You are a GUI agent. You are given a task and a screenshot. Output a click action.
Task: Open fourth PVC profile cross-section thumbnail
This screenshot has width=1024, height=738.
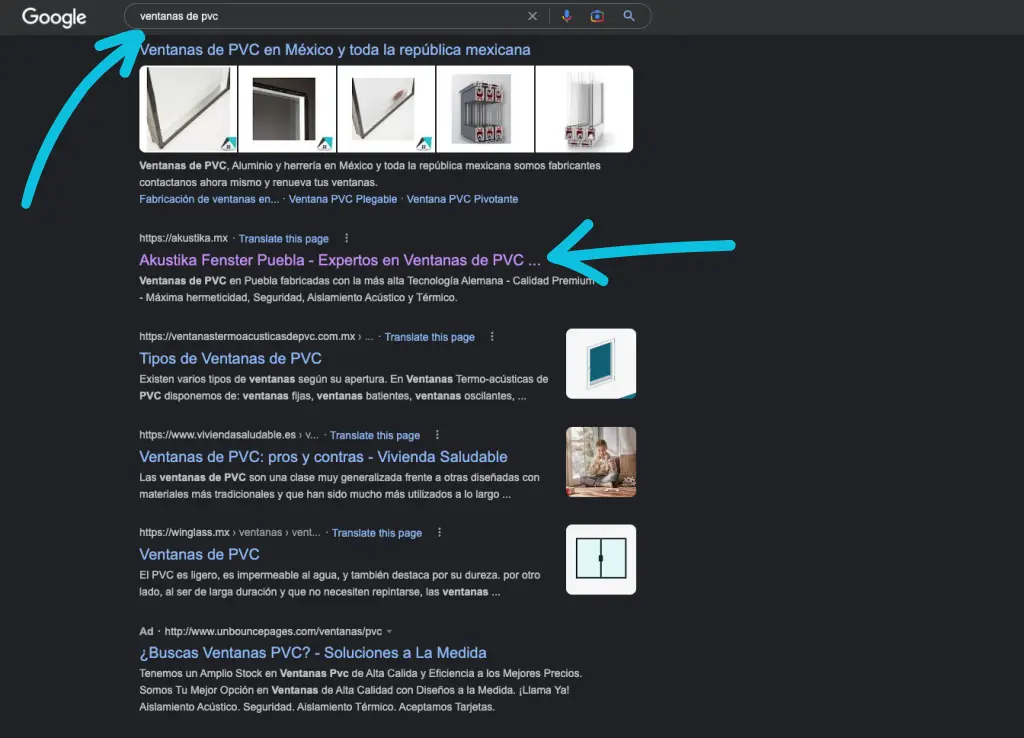tap(485, 109)
